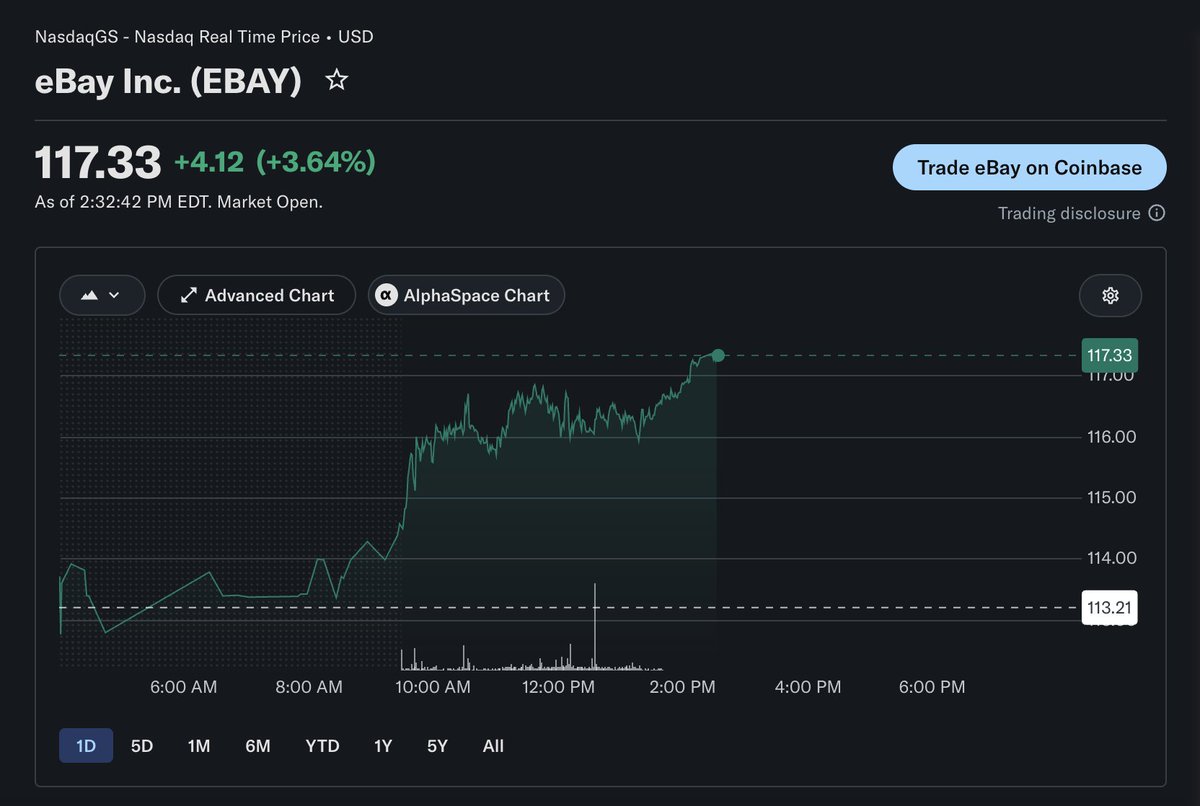Click the (+3.64%) percent change

pos(316,162)
